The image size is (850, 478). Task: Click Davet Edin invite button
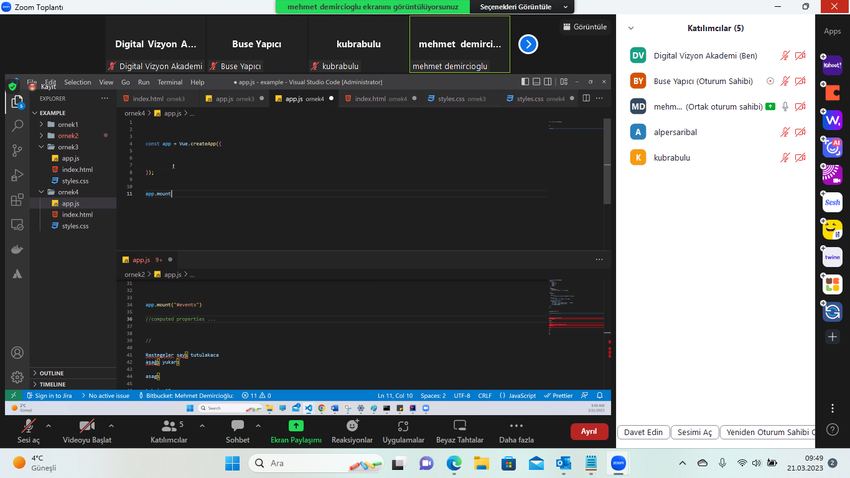pos(643,432)
